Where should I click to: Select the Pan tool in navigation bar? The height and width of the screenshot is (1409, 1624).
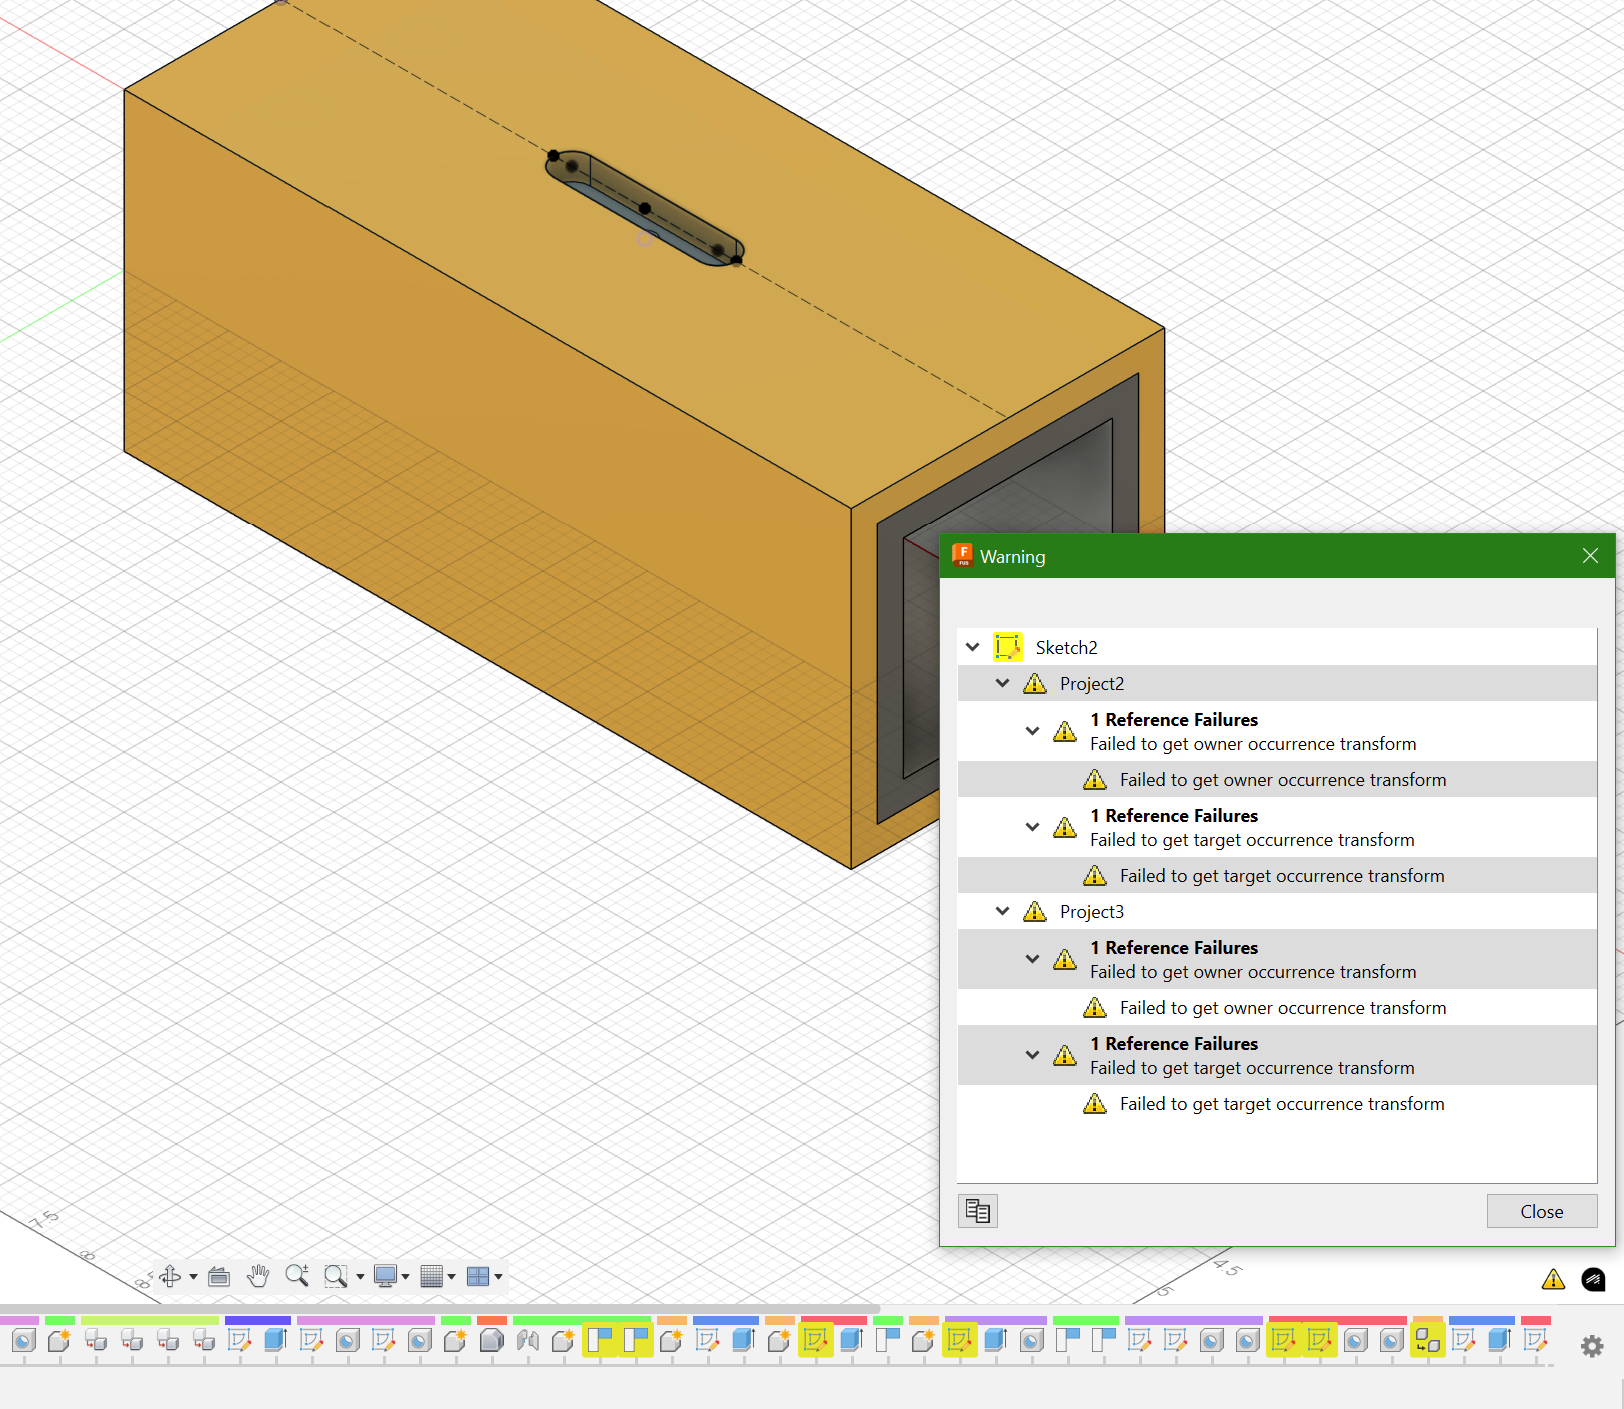pos(258,1276)
